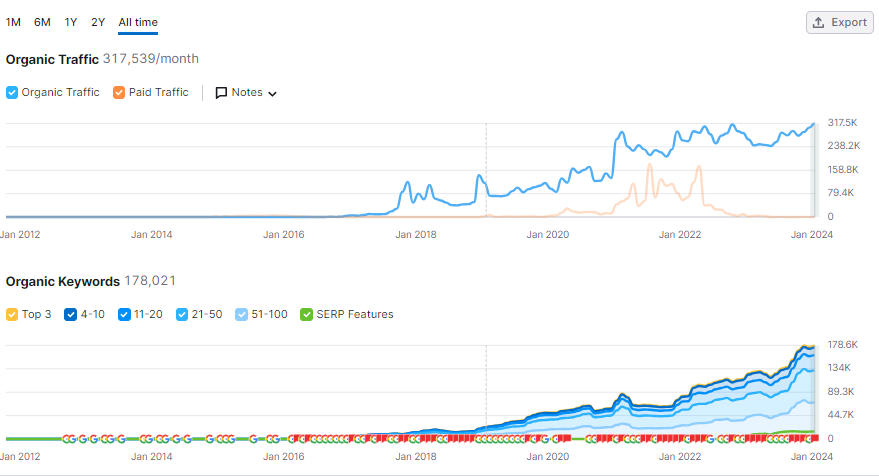The image size is (879, 476).
Task: Click the Notes speech bubble icon
Action: (x=221, y=93)
